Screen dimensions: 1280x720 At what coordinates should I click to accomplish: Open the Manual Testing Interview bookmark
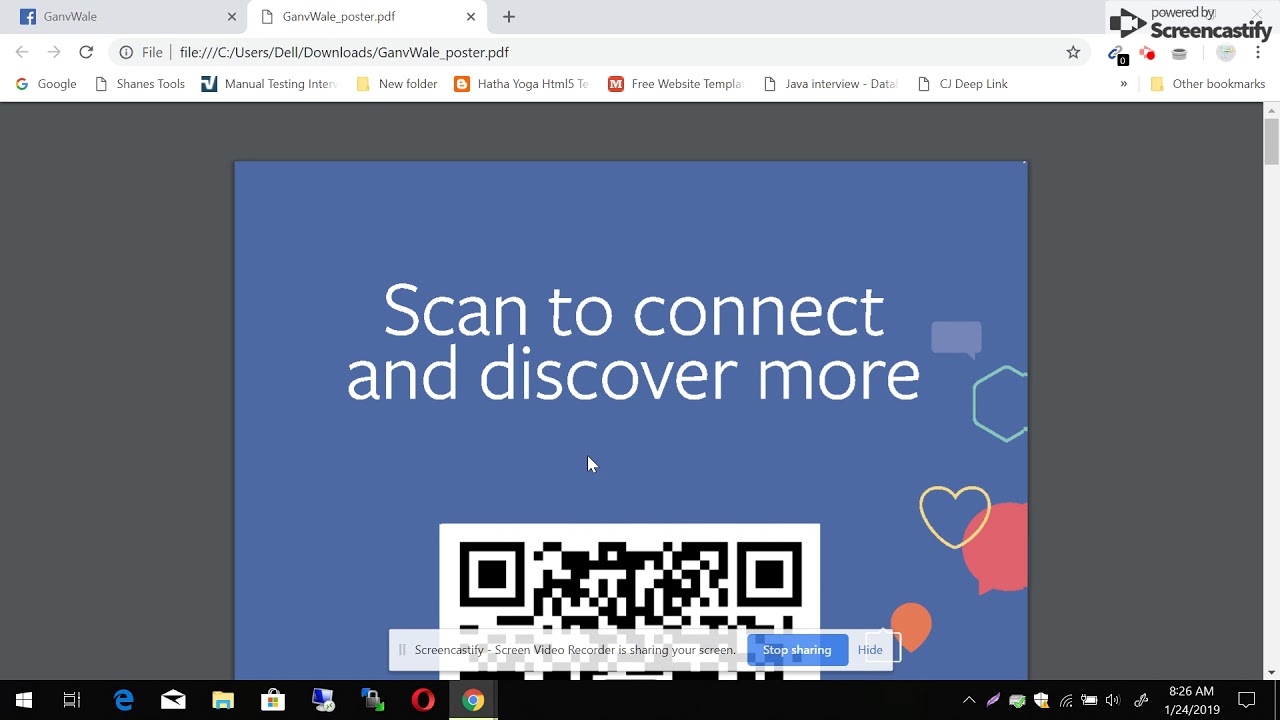tap(270, 84)
